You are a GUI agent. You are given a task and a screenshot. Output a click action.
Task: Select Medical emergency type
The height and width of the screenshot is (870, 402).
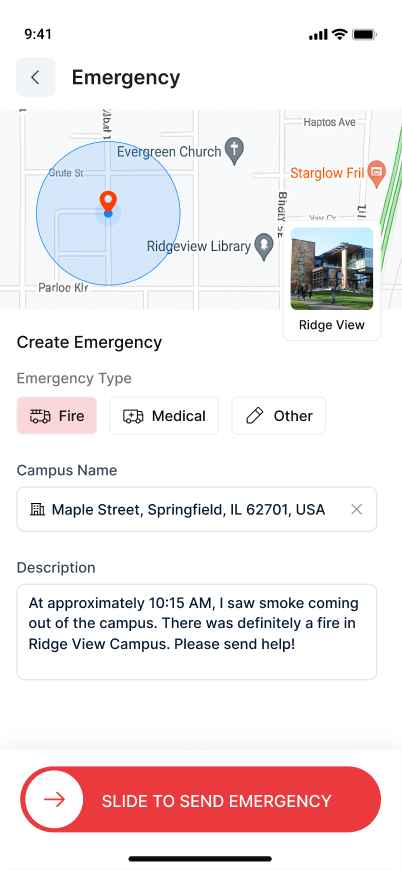point(164,416)
